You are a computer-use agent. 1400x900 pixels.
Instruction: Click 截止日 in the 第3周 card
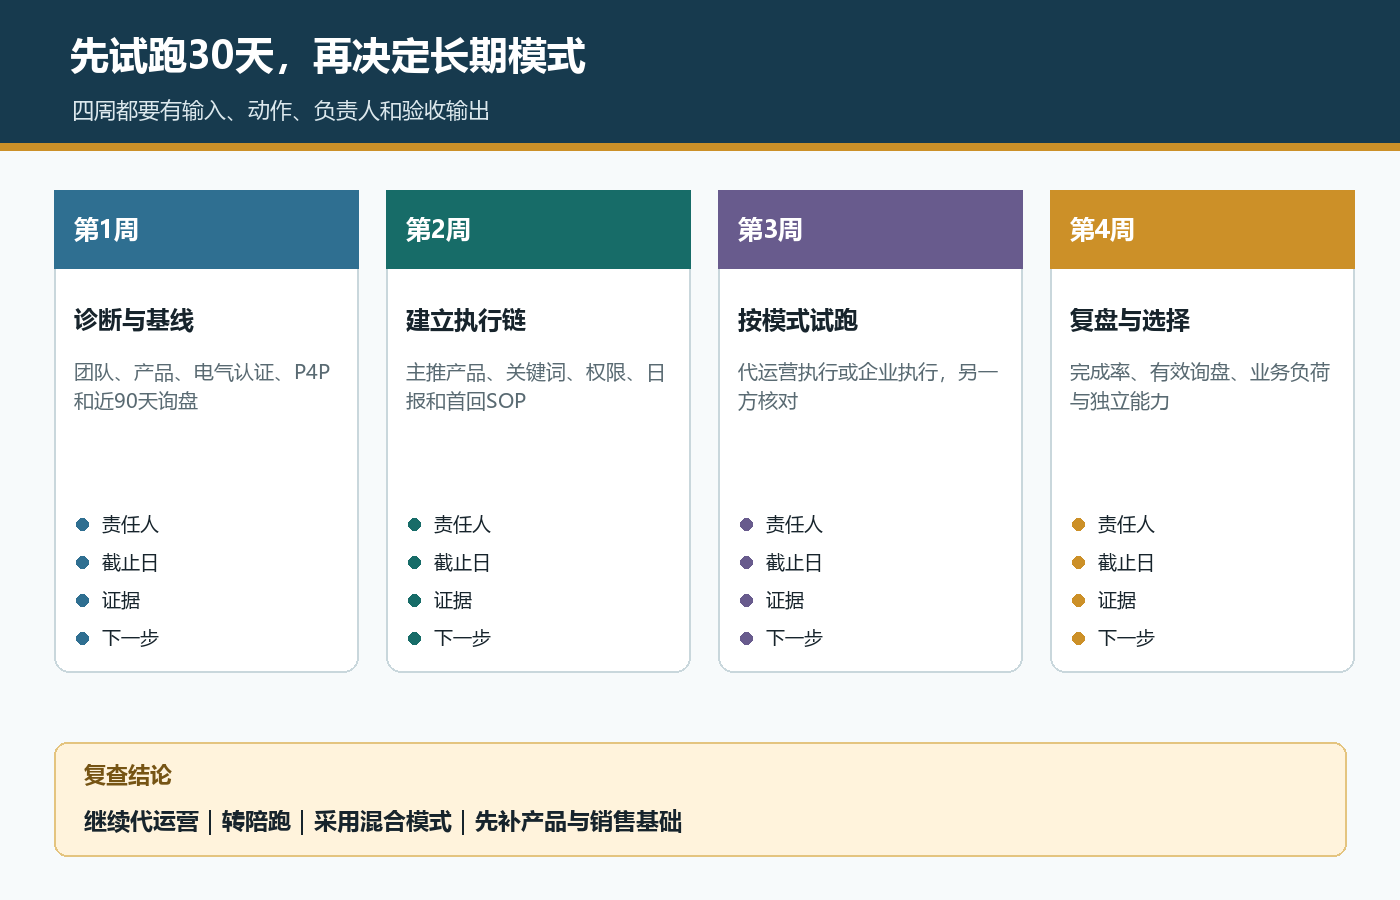coord(794,563)
